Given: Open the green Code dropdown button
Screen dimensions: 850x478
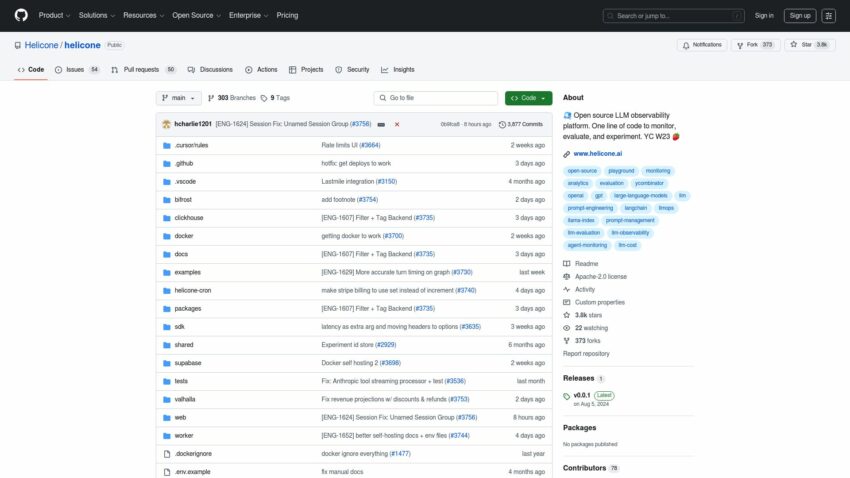Looking at the screenshot, I should [x=529, y=98].
